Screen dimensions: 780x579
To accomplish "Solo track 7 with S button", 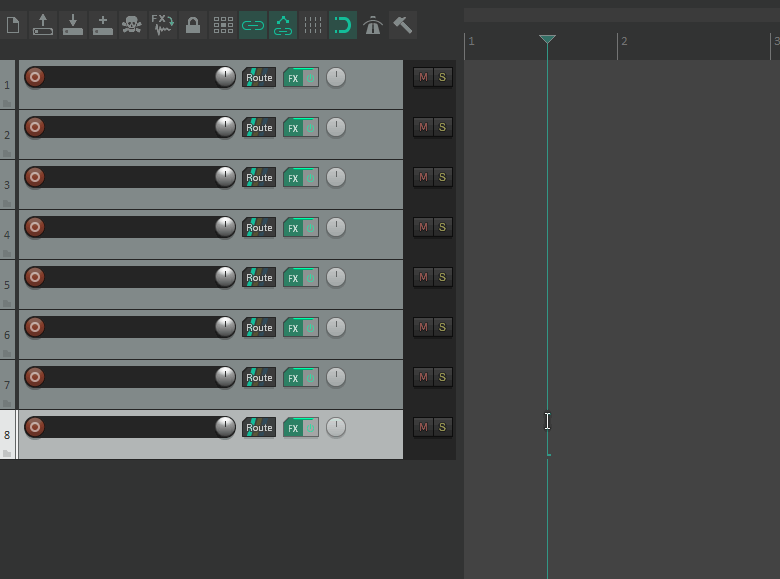I will click(x=442, y=377).
